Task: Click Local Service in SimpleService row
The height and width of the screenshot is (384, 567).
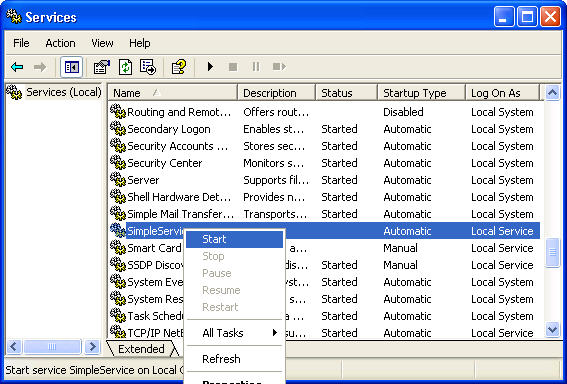Action: 502,231
